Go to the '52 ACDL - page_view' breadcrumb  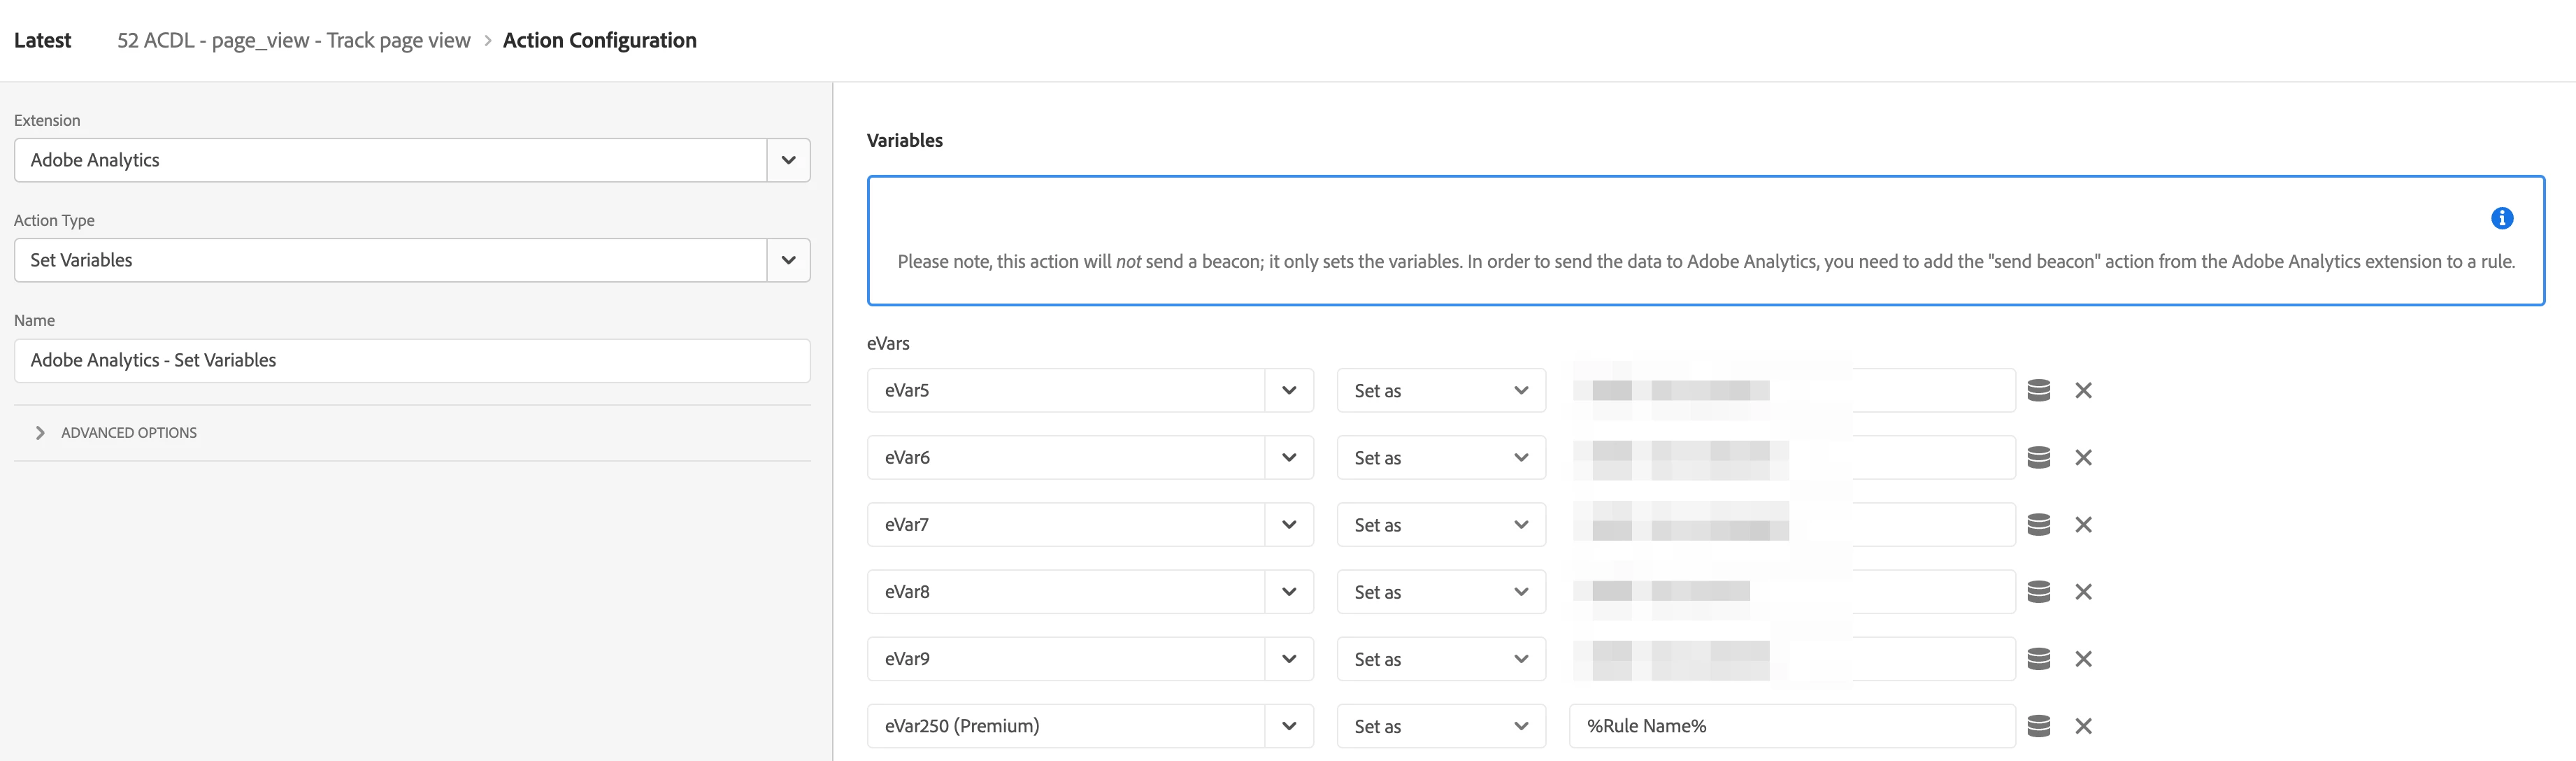293,40
